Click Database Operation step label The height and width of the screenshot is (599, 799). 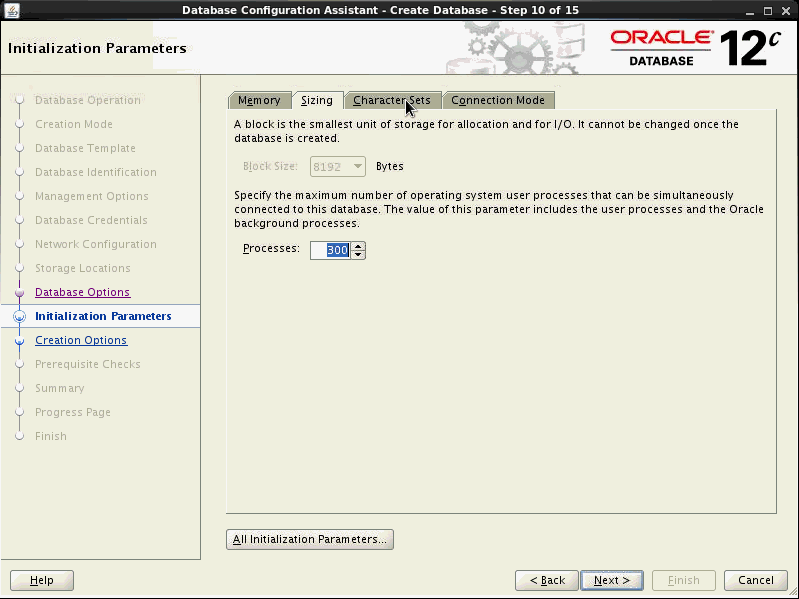tap(88, 100)
